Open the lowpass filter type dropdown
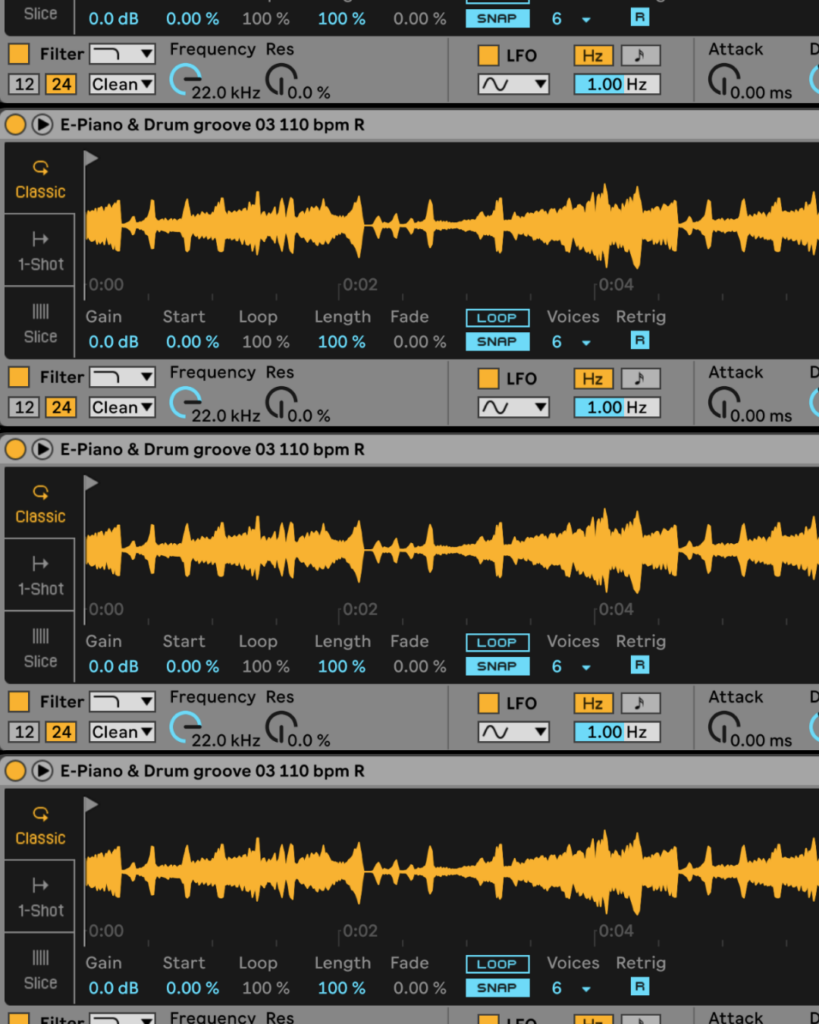Image resolution: width=819 pixels, height=1024 pixels. 122,53
